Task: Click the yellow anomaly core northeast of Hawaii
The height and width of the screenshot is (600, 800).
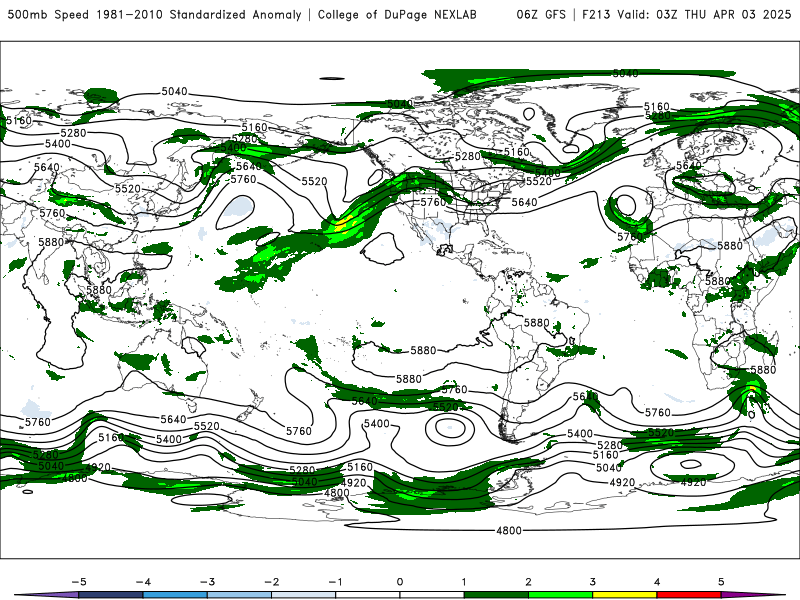Action: 343,223
